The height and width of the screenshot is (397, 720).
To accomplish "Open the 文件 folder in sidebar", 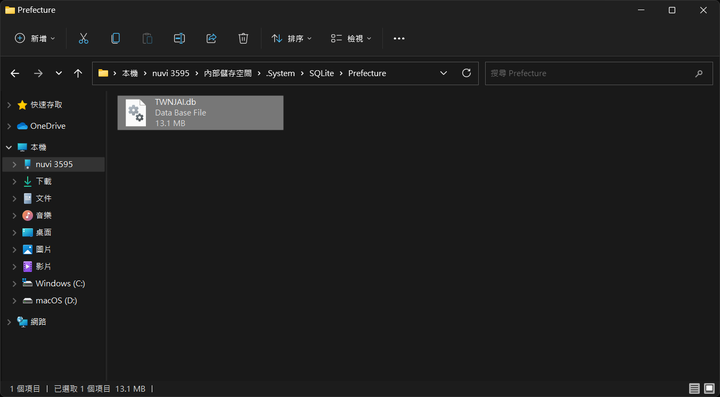I will coord(44,198).
